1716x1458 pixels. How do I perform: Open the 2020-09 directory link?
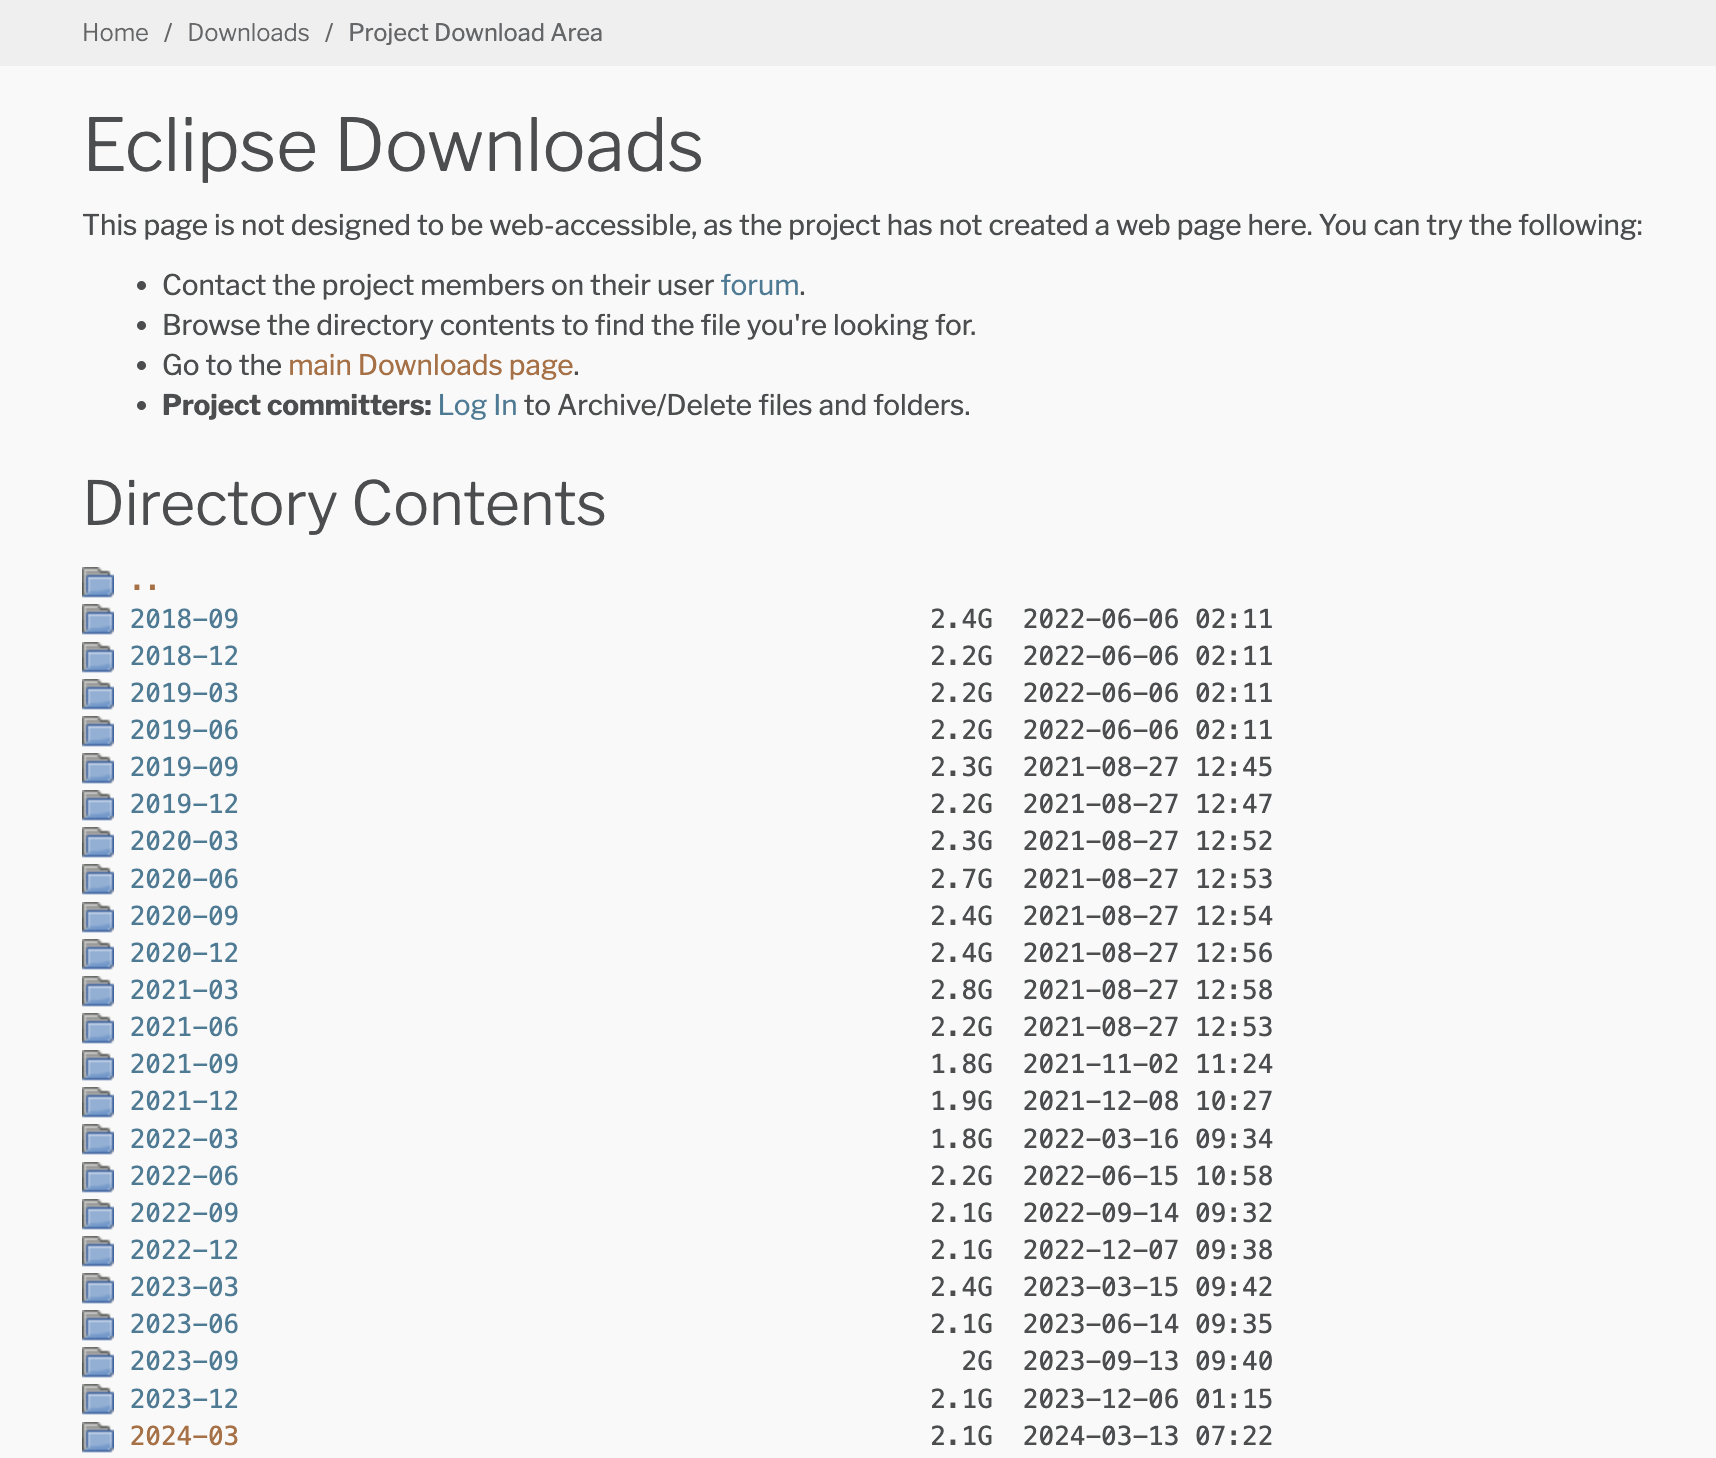pyautogui.click(x=184, y=916)
